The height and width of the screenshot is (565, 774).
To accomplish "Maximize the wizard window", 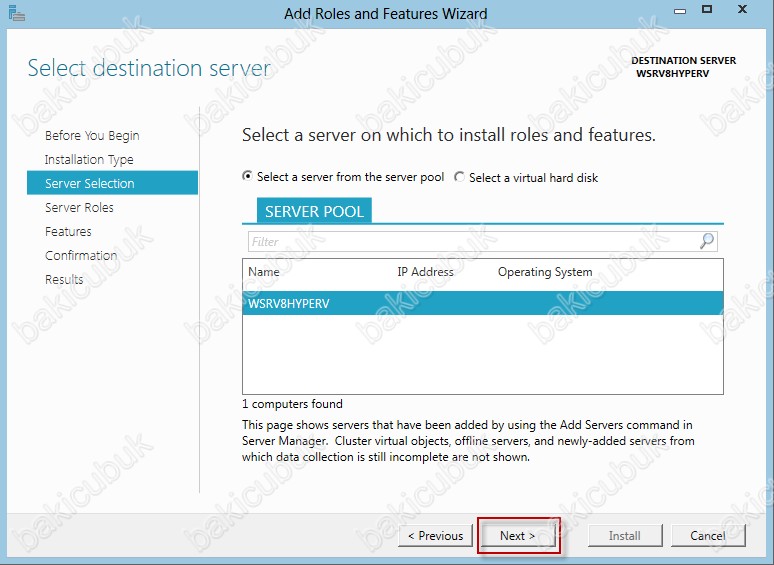I will [707, 9].
